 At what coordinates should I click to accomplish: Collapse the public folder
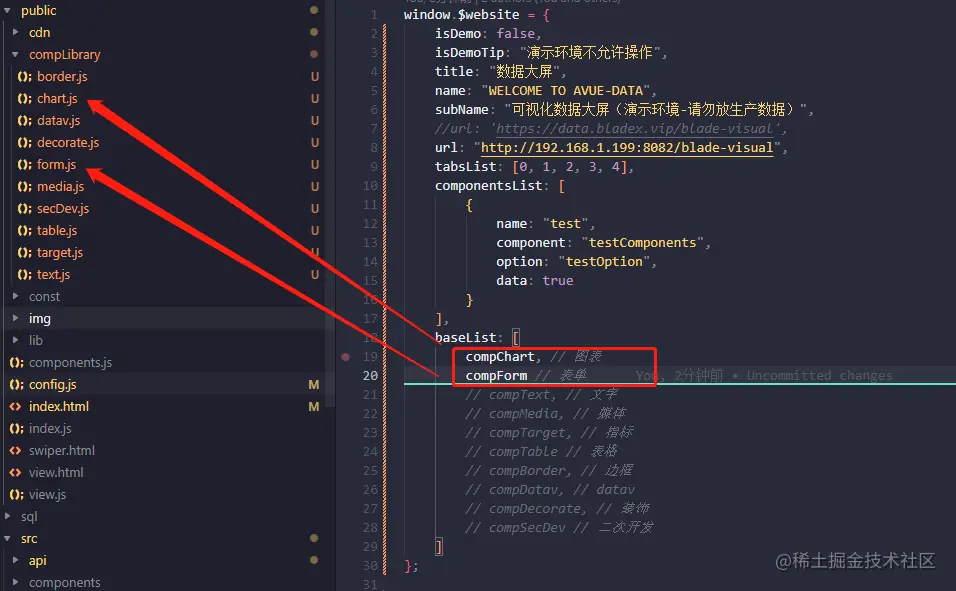[x=7, y=10]
